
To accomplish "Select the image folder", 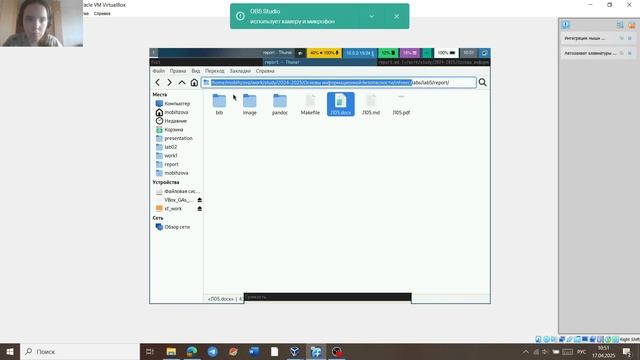I will pyautogui.click(x=249, y=104).
